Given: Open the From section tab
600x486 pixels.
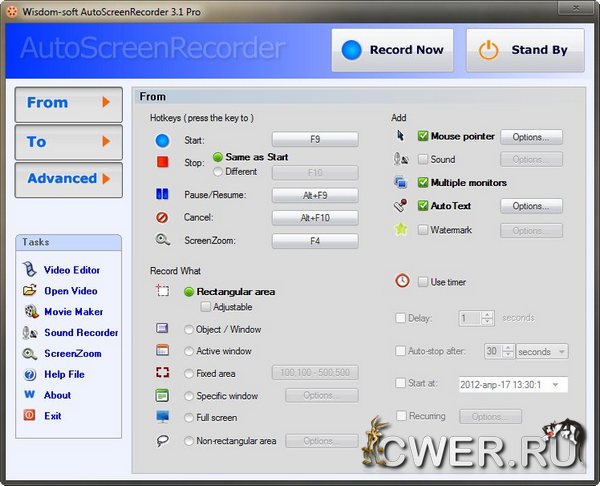Looking at the screenshot, I should [68, 104].
